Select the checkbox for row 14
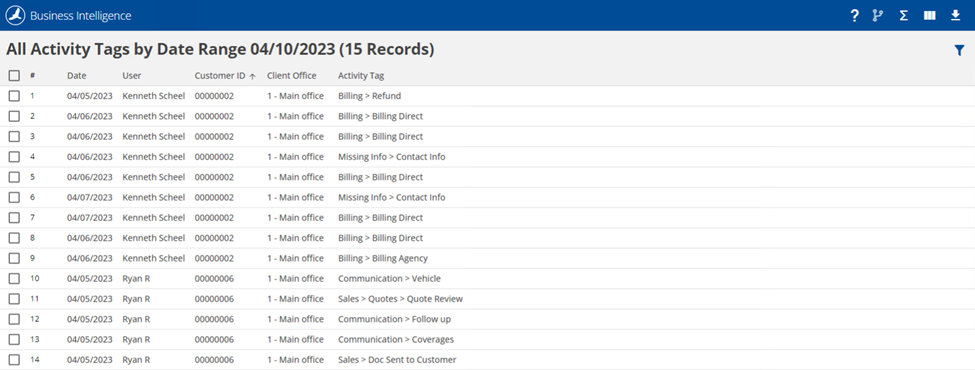The height and width of the screenshot is (370, 975). pos(14,359)
